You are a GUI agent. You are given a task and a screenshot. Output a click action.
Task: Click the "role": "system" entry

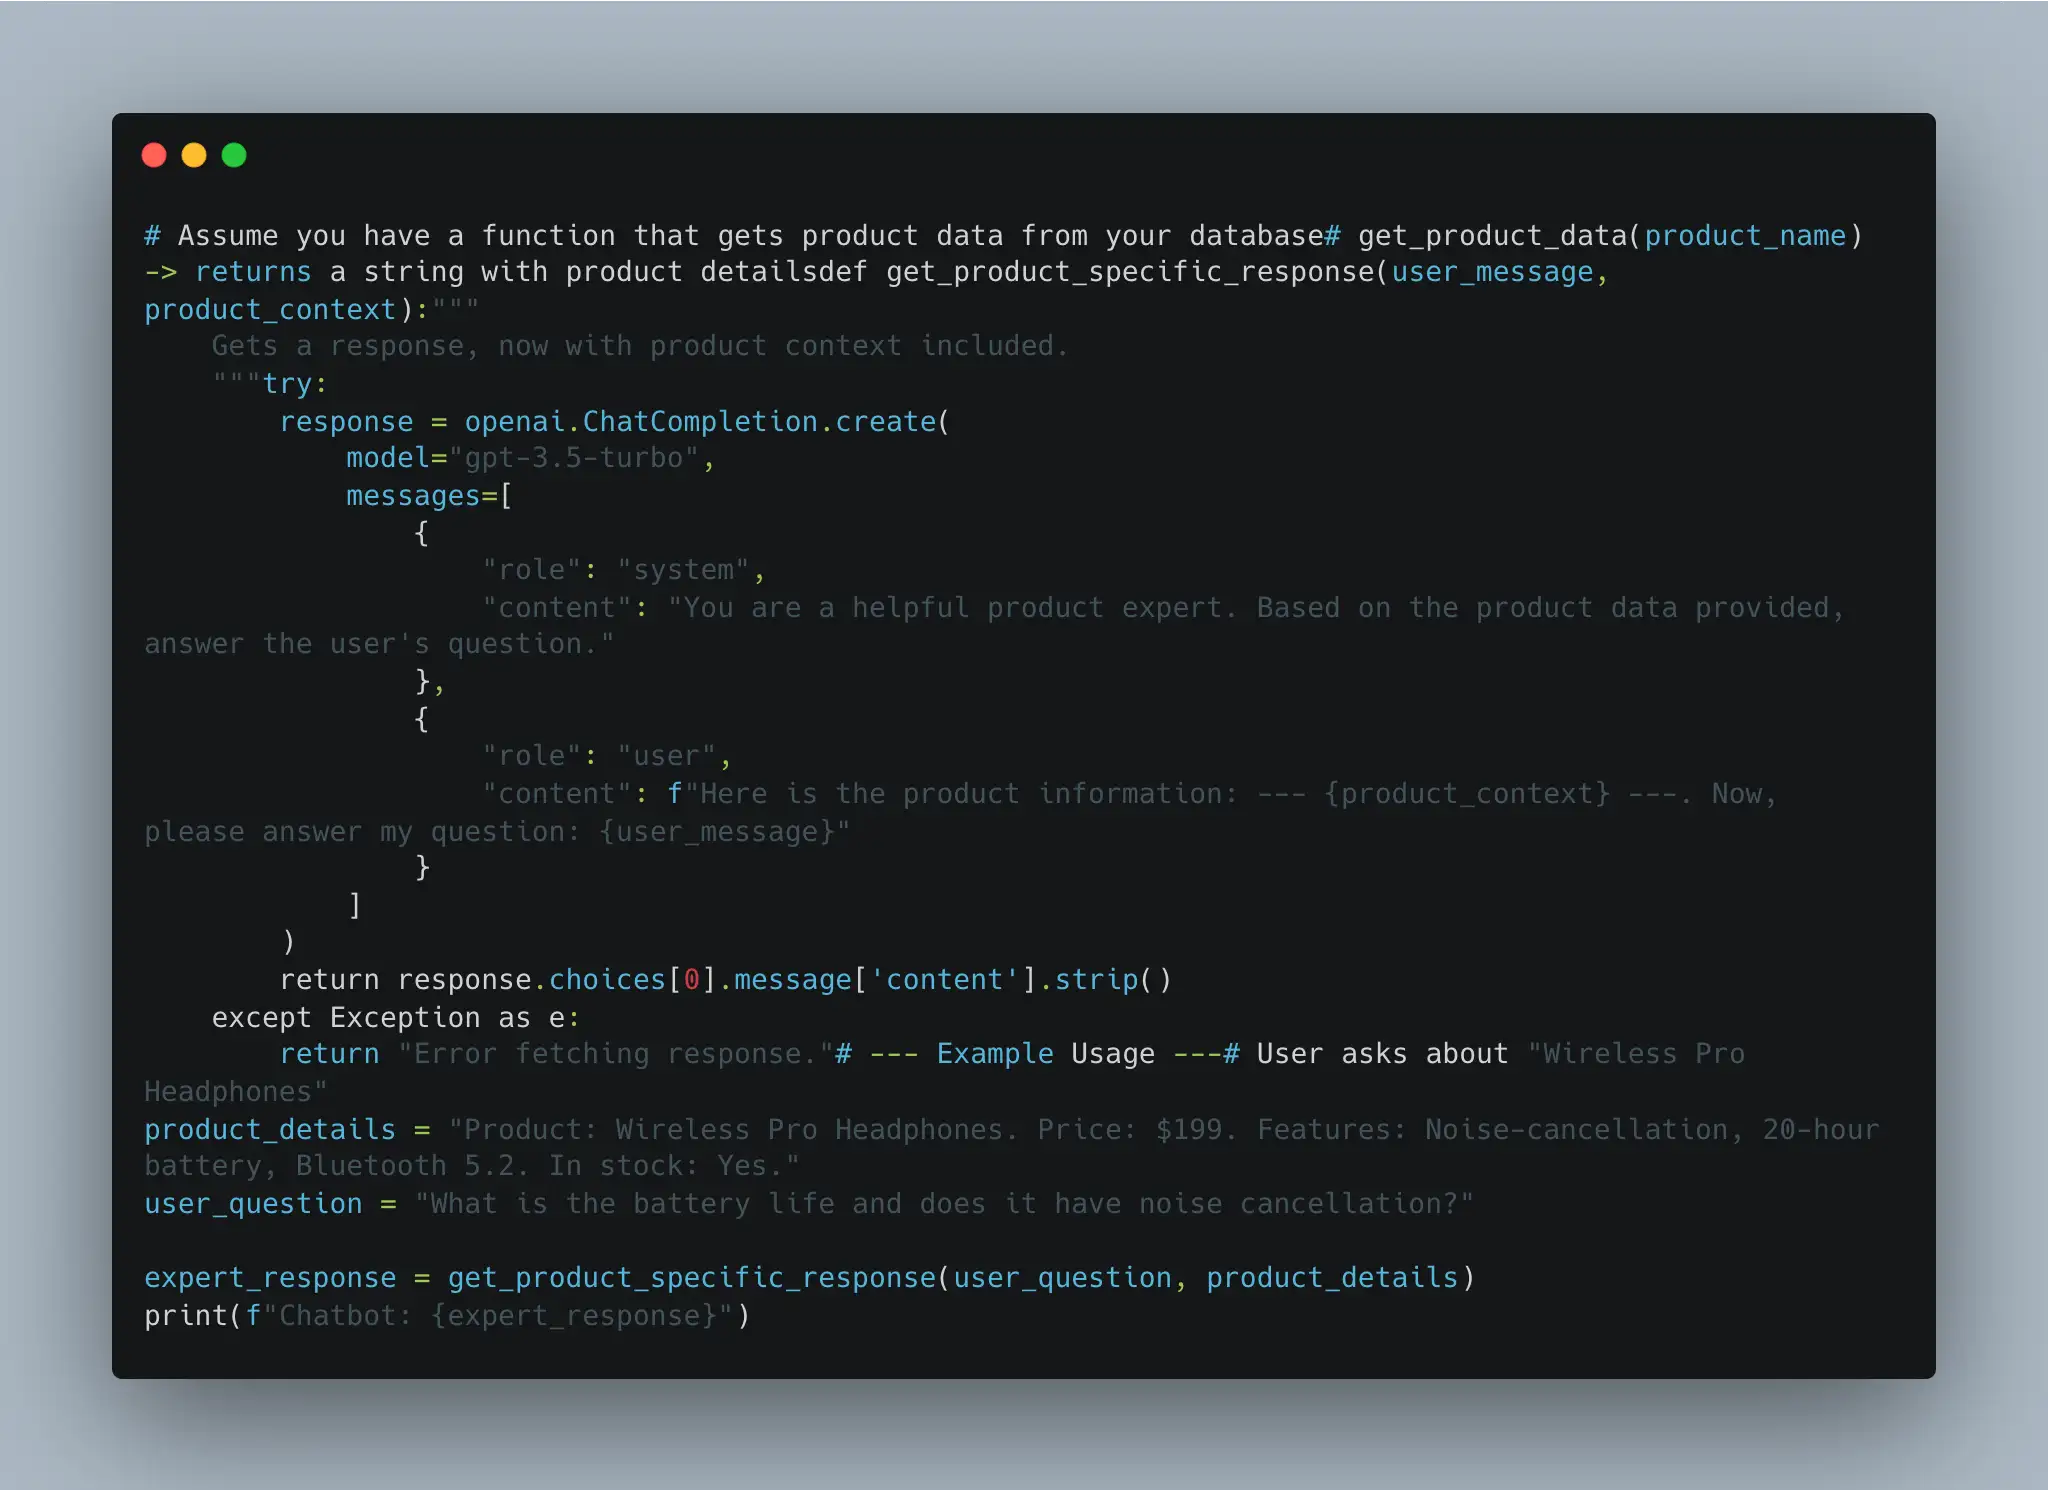(x=623, y=570)
